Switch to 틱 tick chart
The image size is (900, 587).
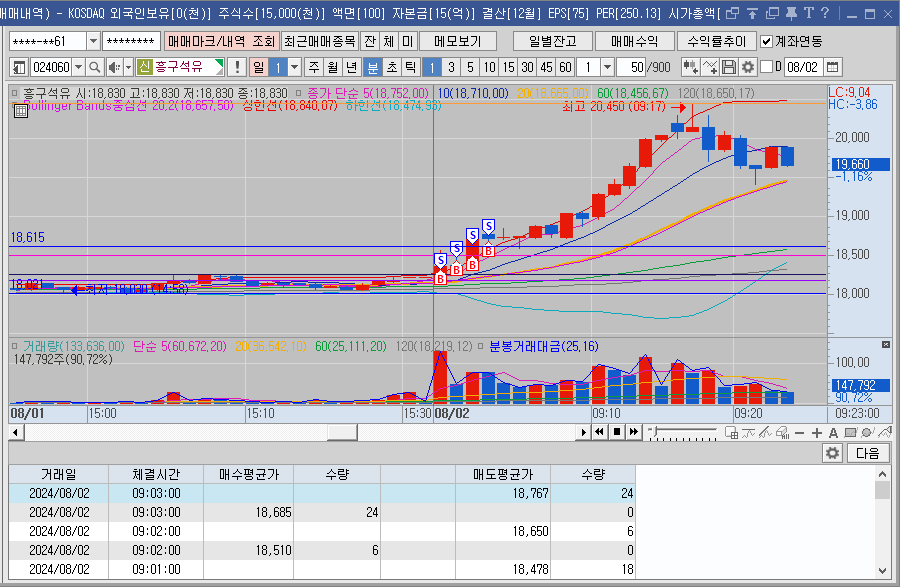pos(410,68)
